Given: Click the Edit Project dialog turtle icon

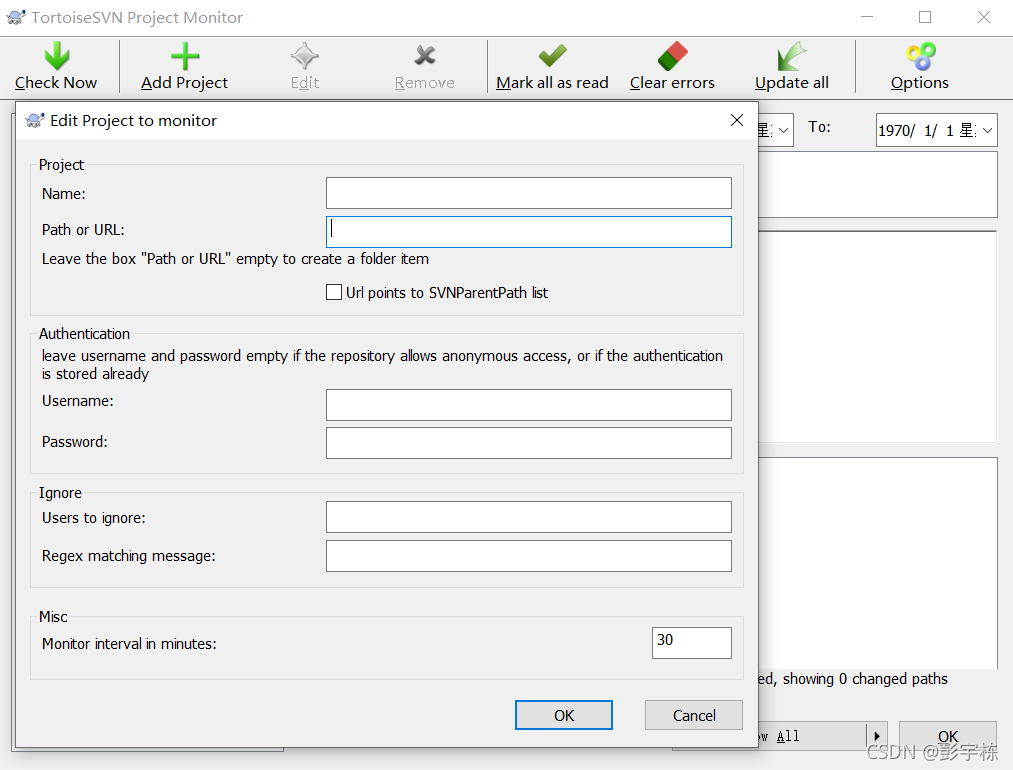Looking at the screenshot, I should tap(35, 120).
